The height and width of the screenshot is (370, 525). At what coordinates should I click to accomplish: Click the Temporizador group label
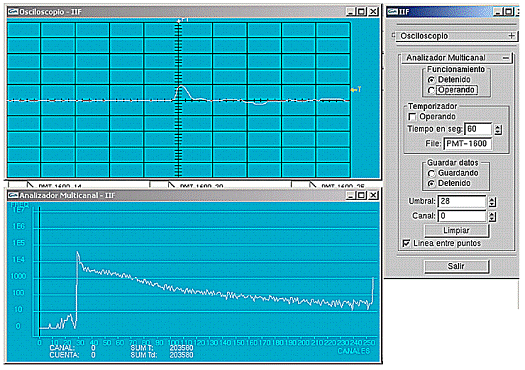(x=432, y=106)
